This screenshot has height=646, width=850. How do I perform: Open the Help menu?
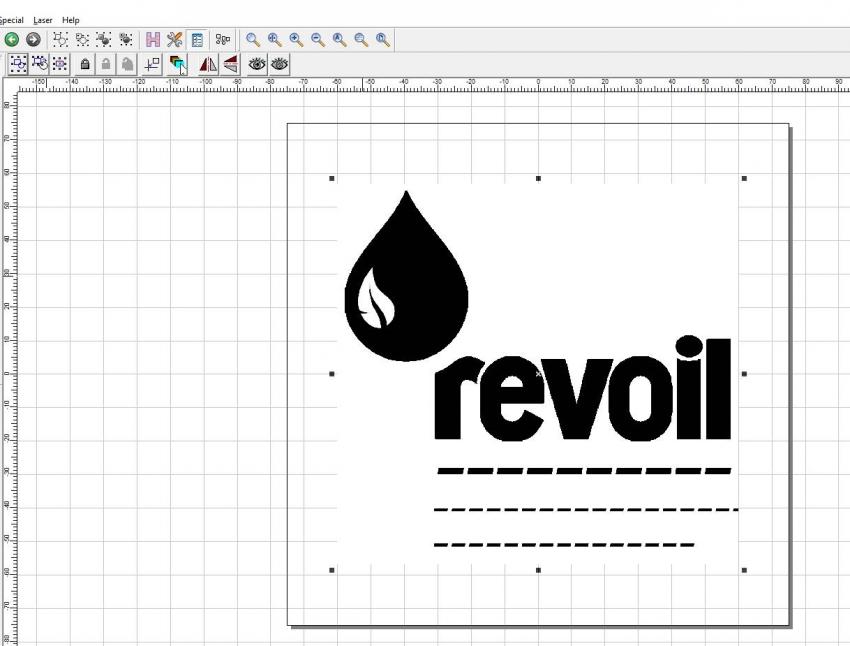[x=71, y=20]
